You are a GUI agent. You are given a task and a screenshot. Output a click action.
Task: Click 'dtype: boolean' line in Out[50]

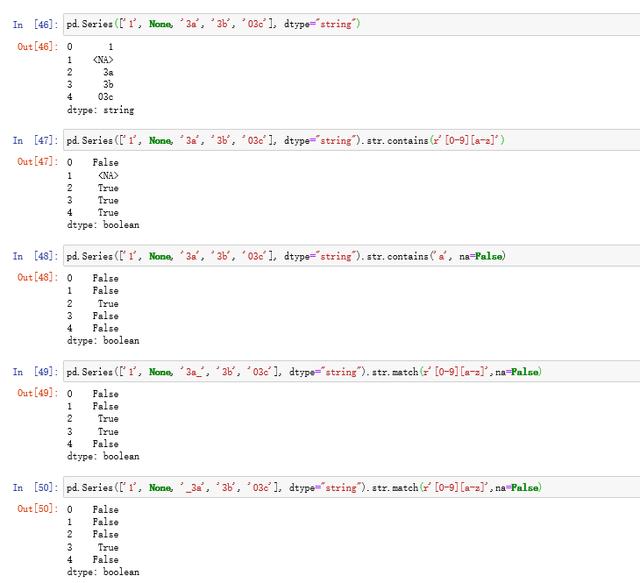pyautogui.click(x=103, y=572)
